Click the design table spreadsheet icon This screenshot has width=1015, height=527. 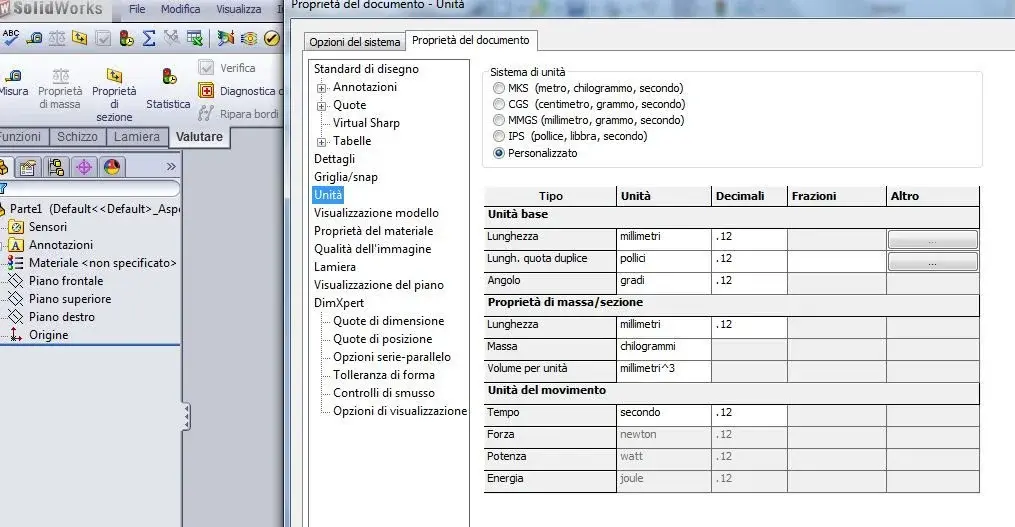point(194,38)
